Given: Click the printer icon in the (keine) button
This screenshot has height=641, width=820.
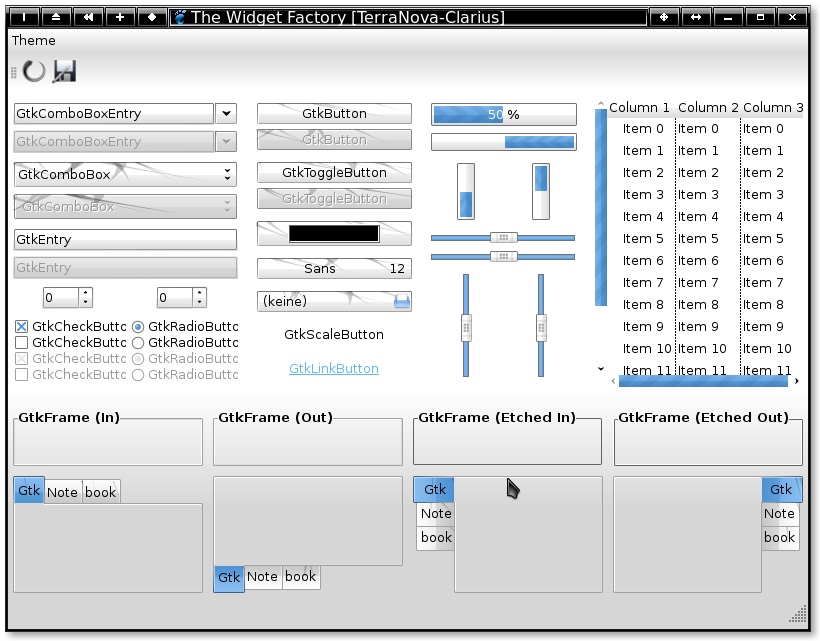Looking at the screenshot, I should point(402,301).
